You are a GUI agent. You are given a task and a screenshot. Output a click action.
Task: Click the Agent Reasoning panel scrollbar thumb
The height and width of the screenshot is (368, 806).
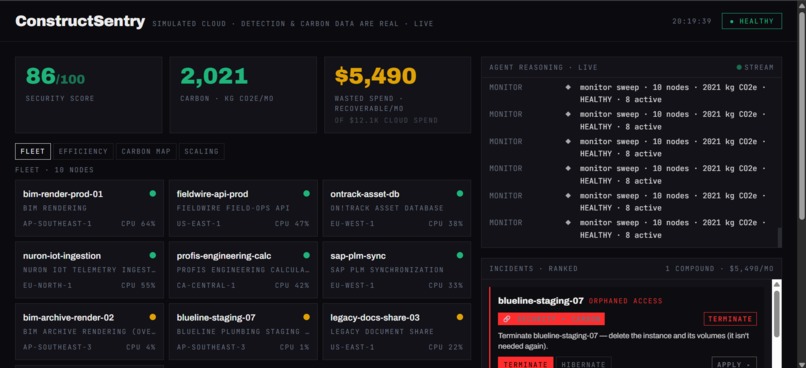(779, 237)
